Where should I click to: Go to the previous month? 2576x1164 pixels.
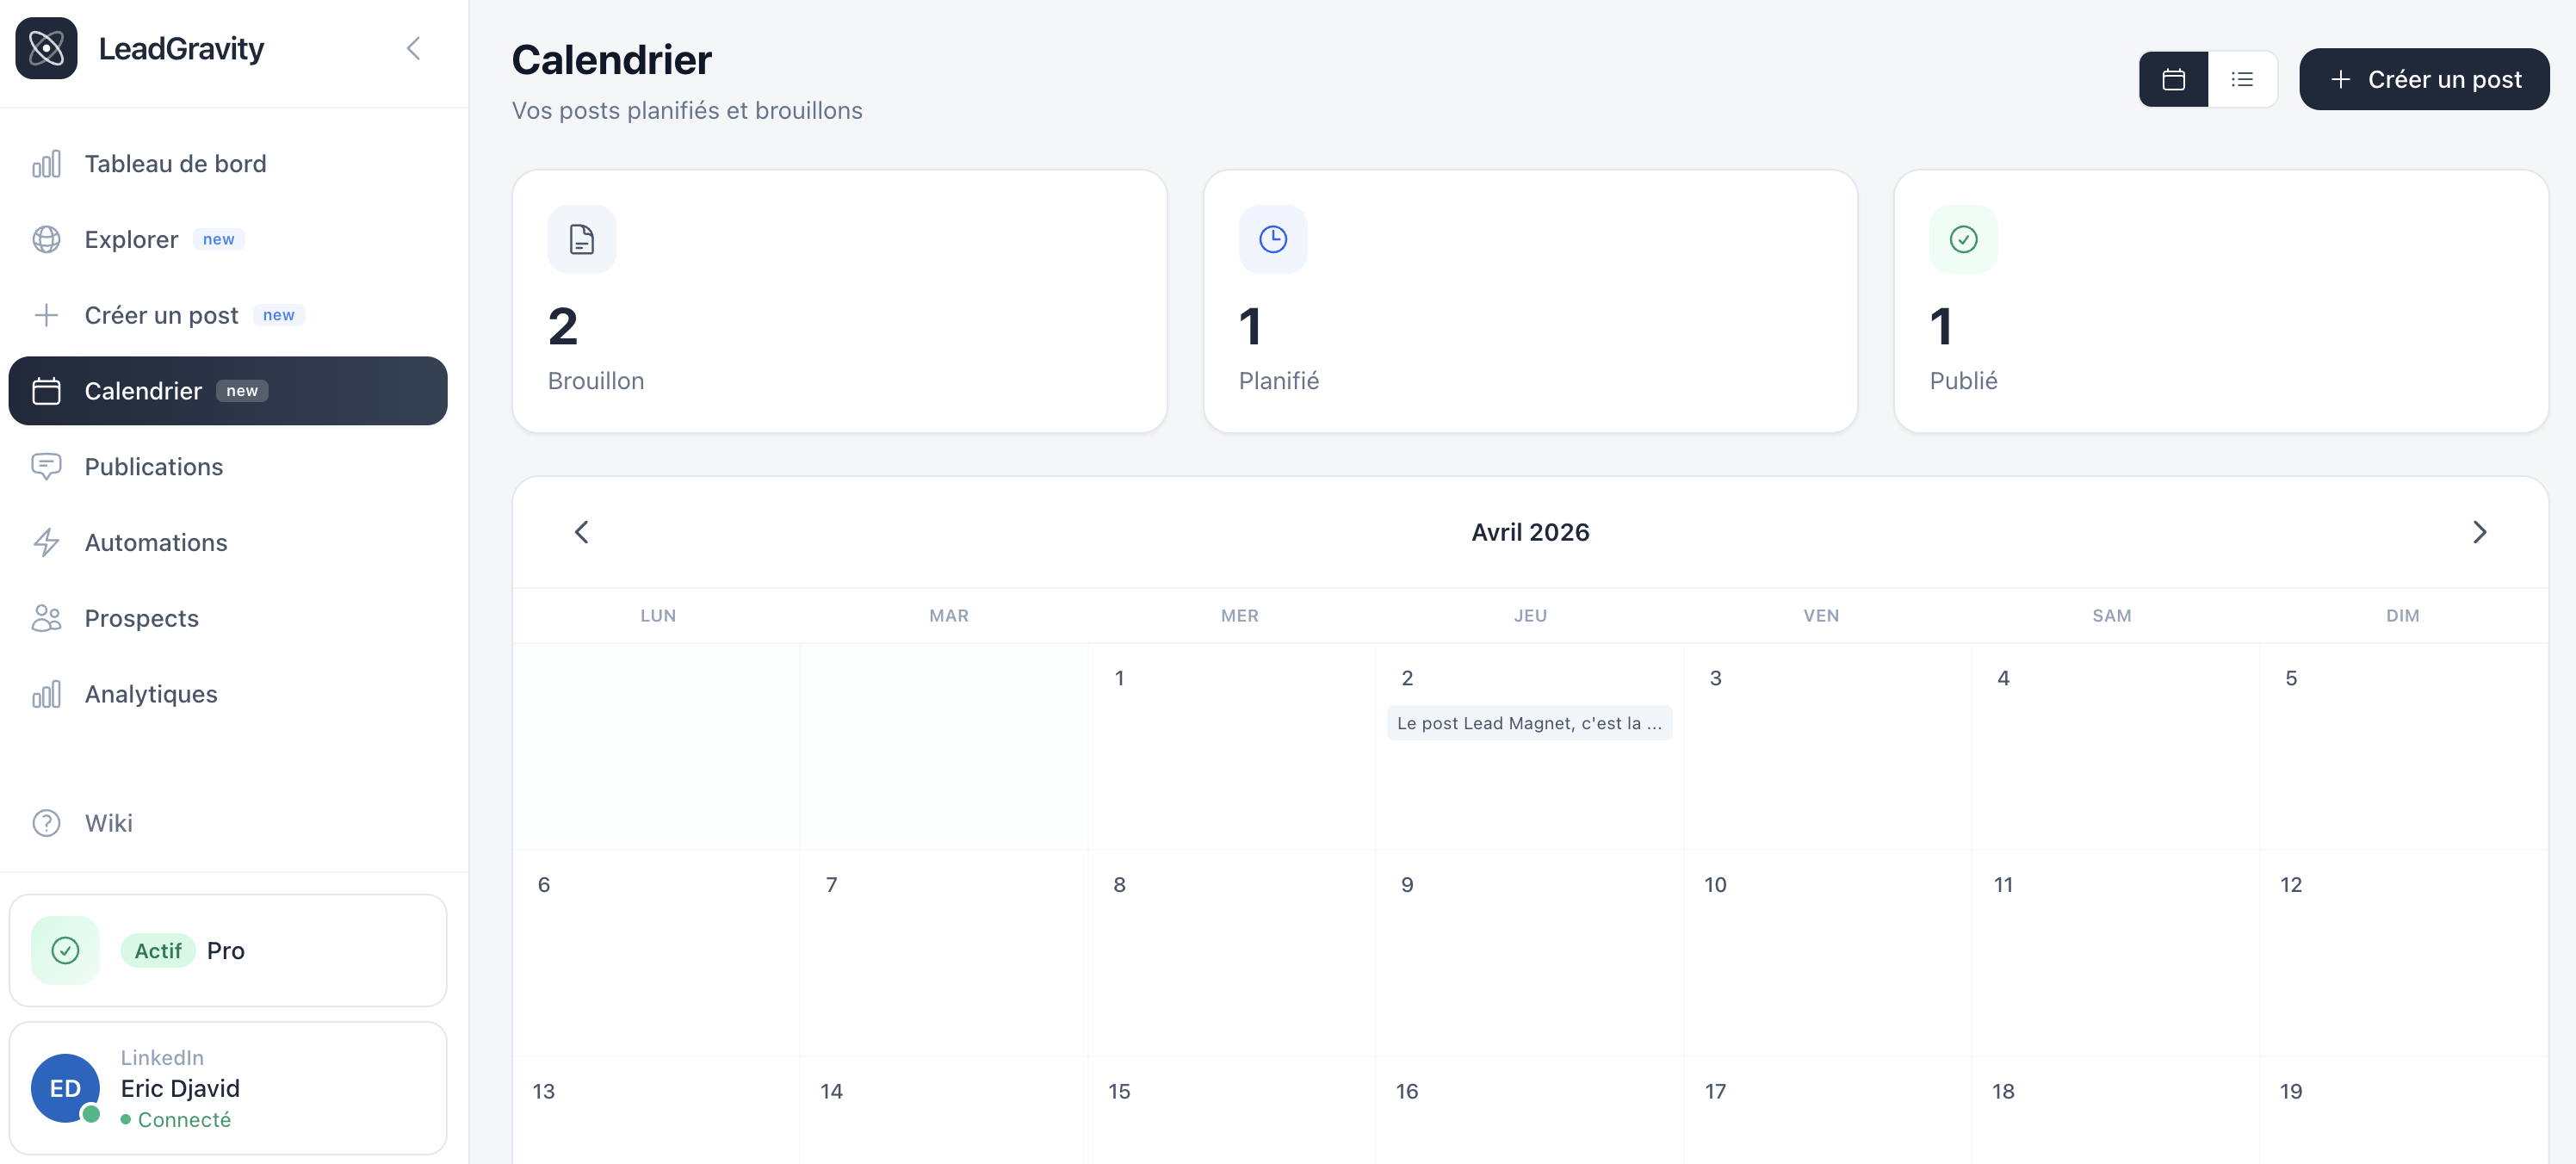[x=581, y=531]
